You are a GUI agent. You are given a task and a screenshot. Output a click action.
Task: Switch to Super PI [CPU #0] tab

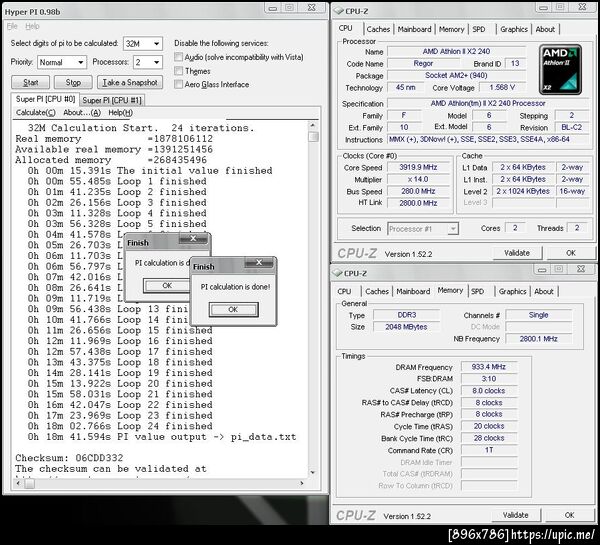click(x=45, y=99)
